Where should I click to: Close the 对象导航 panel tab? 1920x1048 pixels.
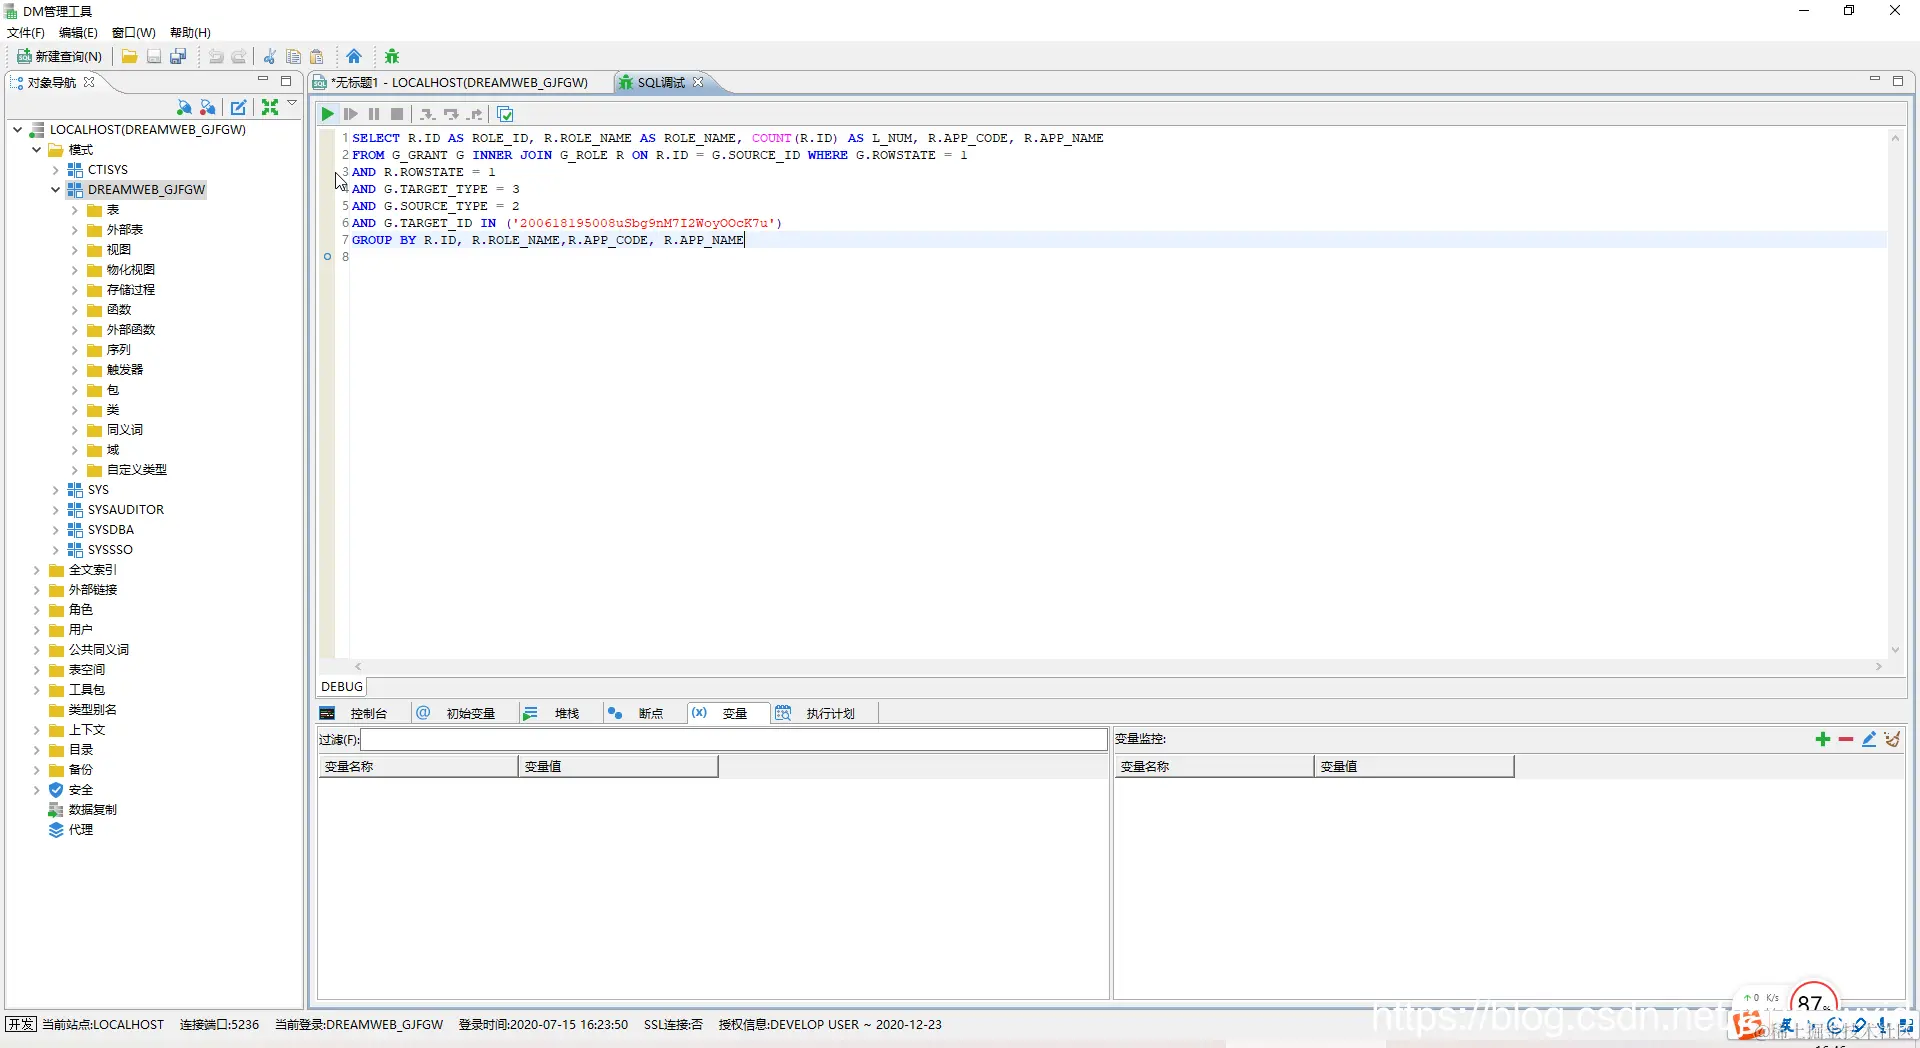click(x=89, y=82)
